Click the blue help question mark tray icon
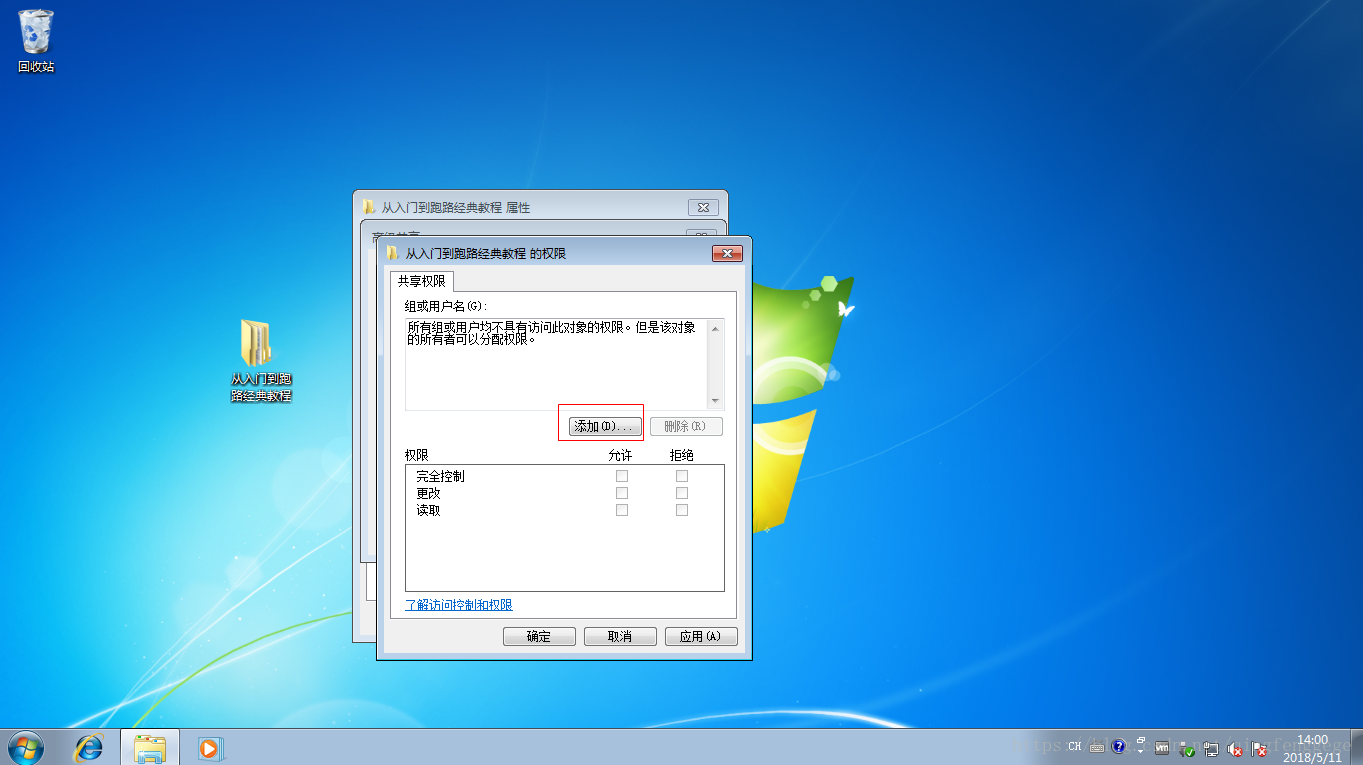 click(x=1118, y=746)
